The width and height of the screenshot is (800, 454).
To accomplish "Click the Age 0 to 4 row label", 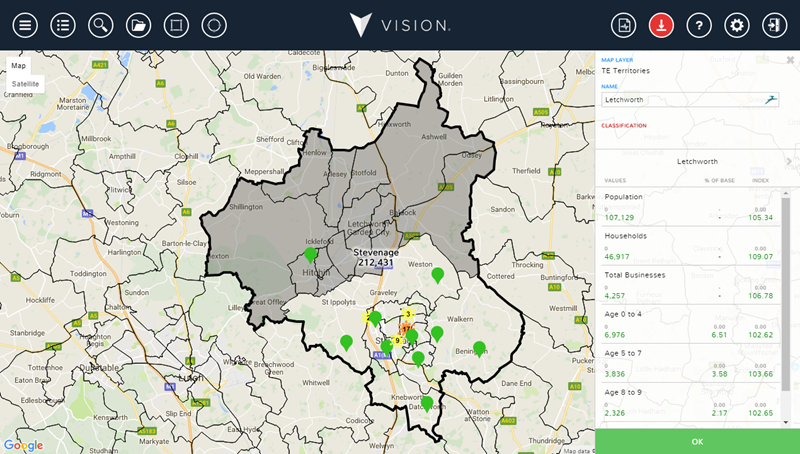I will click(x=623, y=314).
